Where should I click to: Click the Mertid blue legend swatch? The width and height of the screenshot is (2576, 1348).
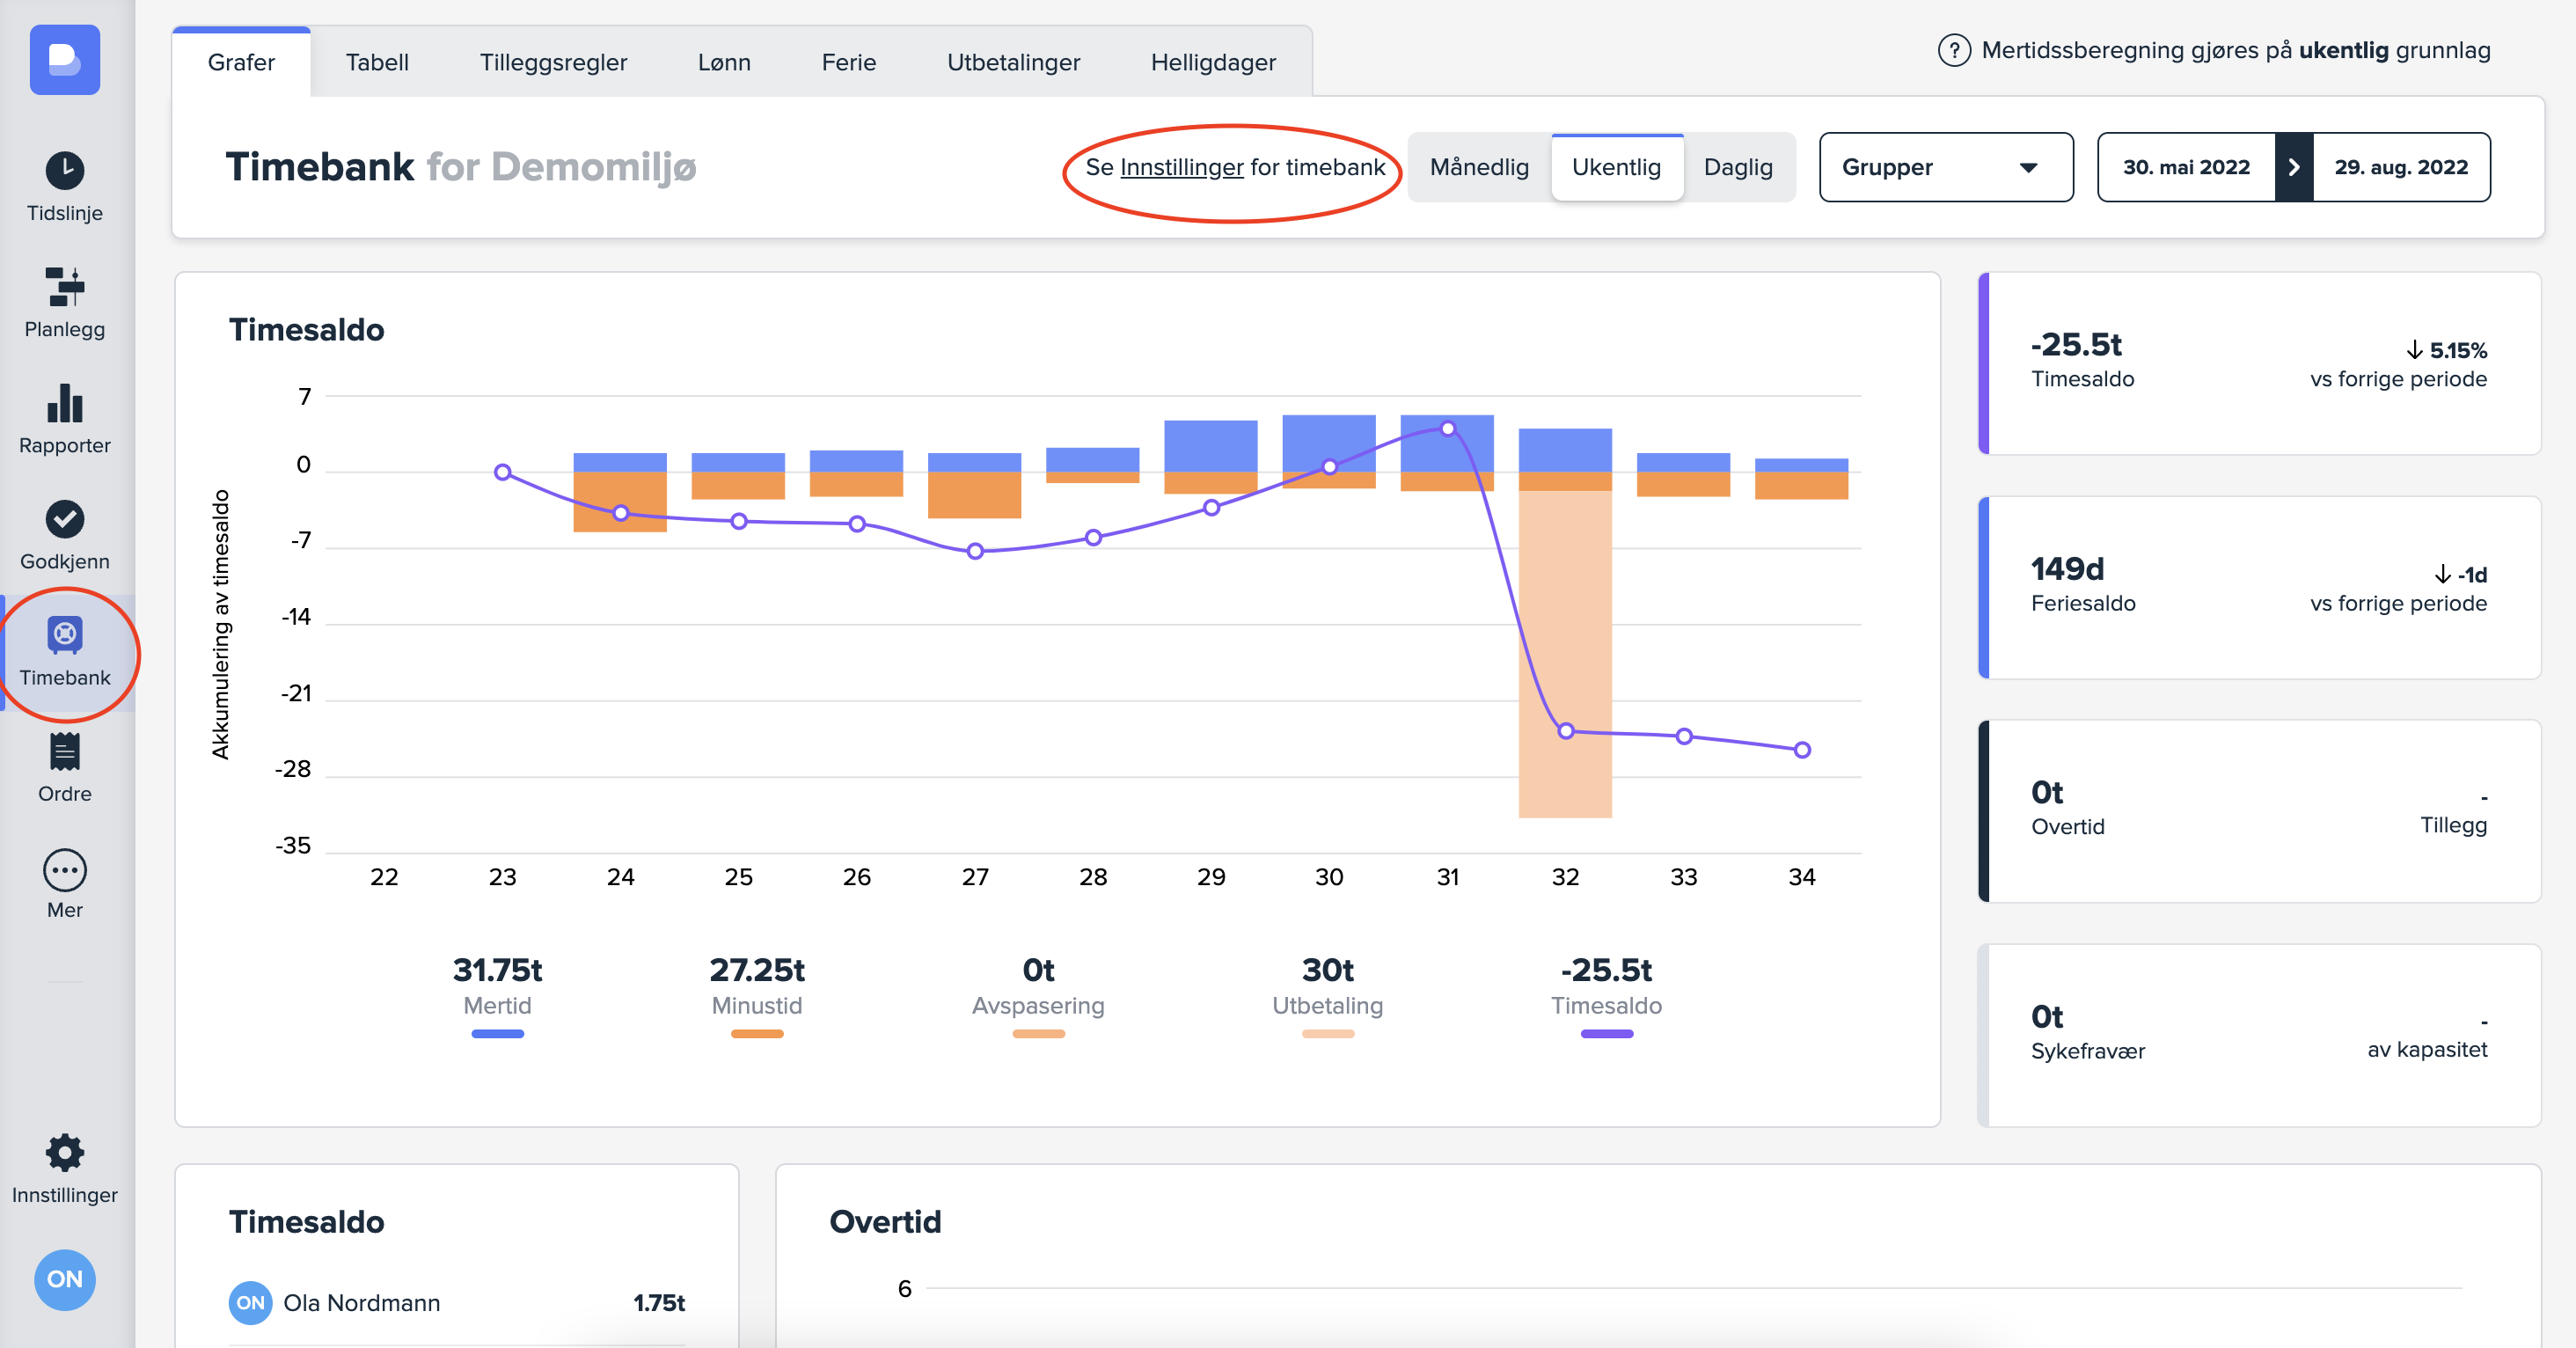pos(497,1033)
